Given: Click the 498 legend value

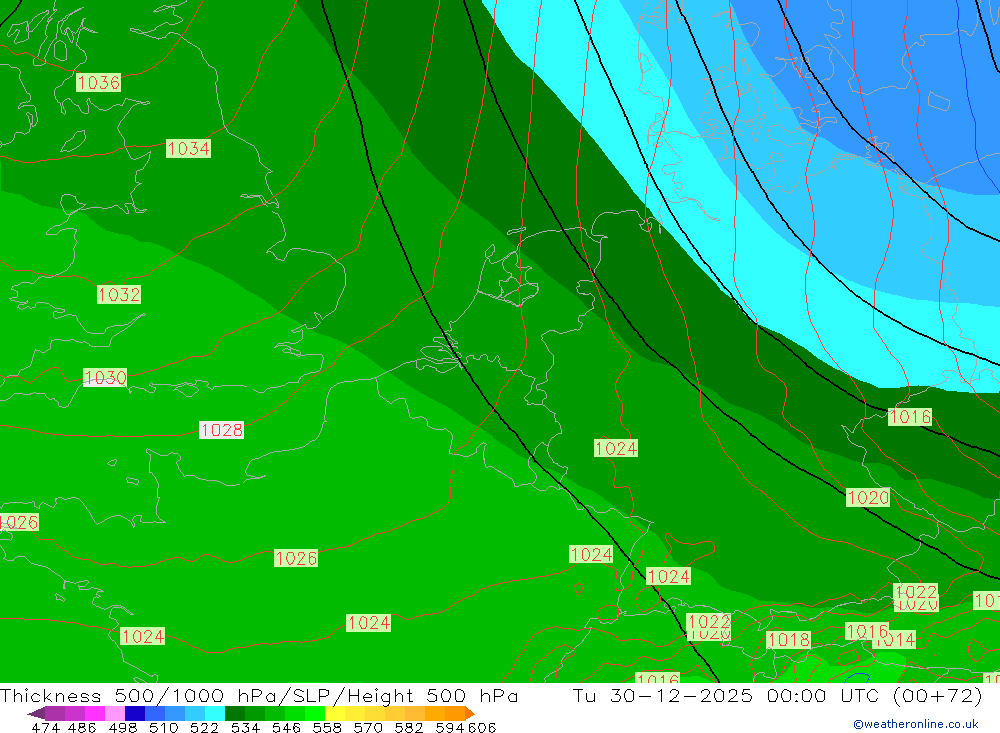Looking at the screenshot, I should (123, 727).
